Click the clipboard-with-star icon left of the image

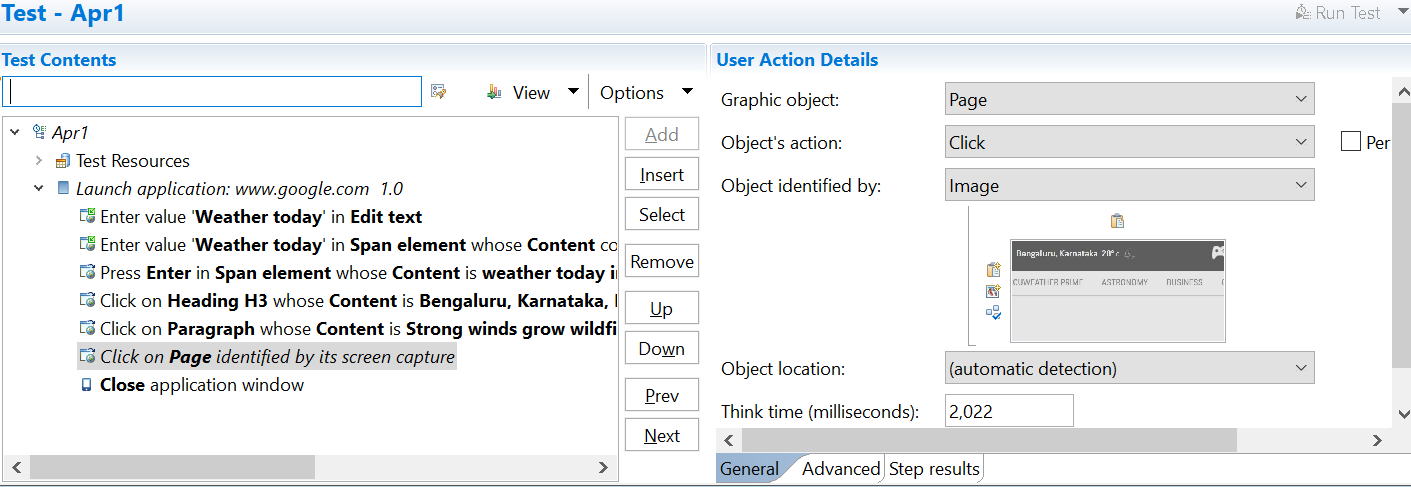tap(993, 270)
